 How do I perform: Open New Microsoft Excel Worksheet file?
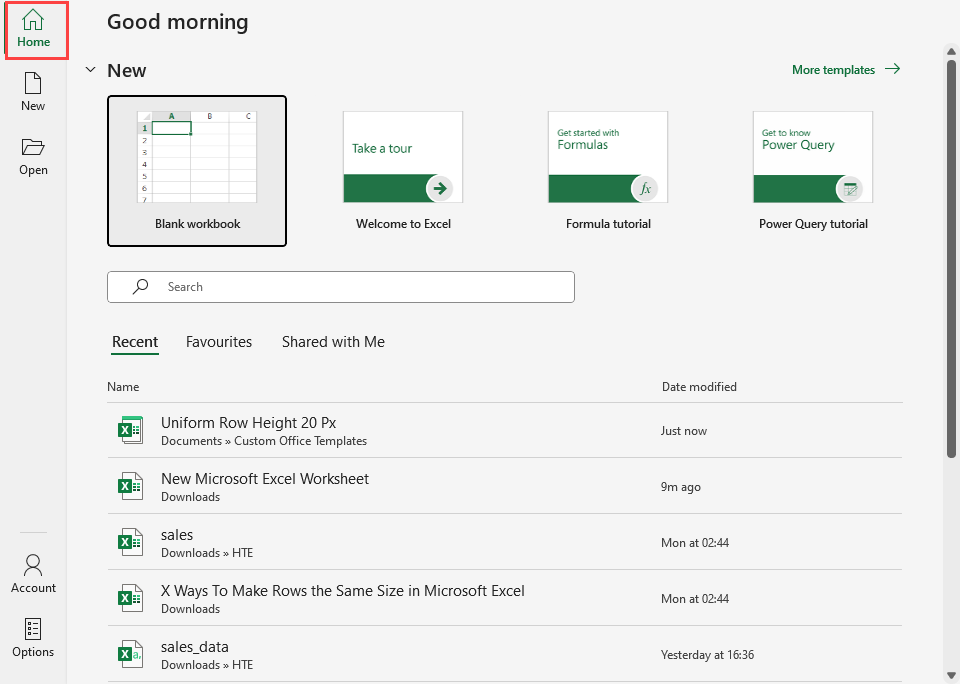click(x=265, y=479)
